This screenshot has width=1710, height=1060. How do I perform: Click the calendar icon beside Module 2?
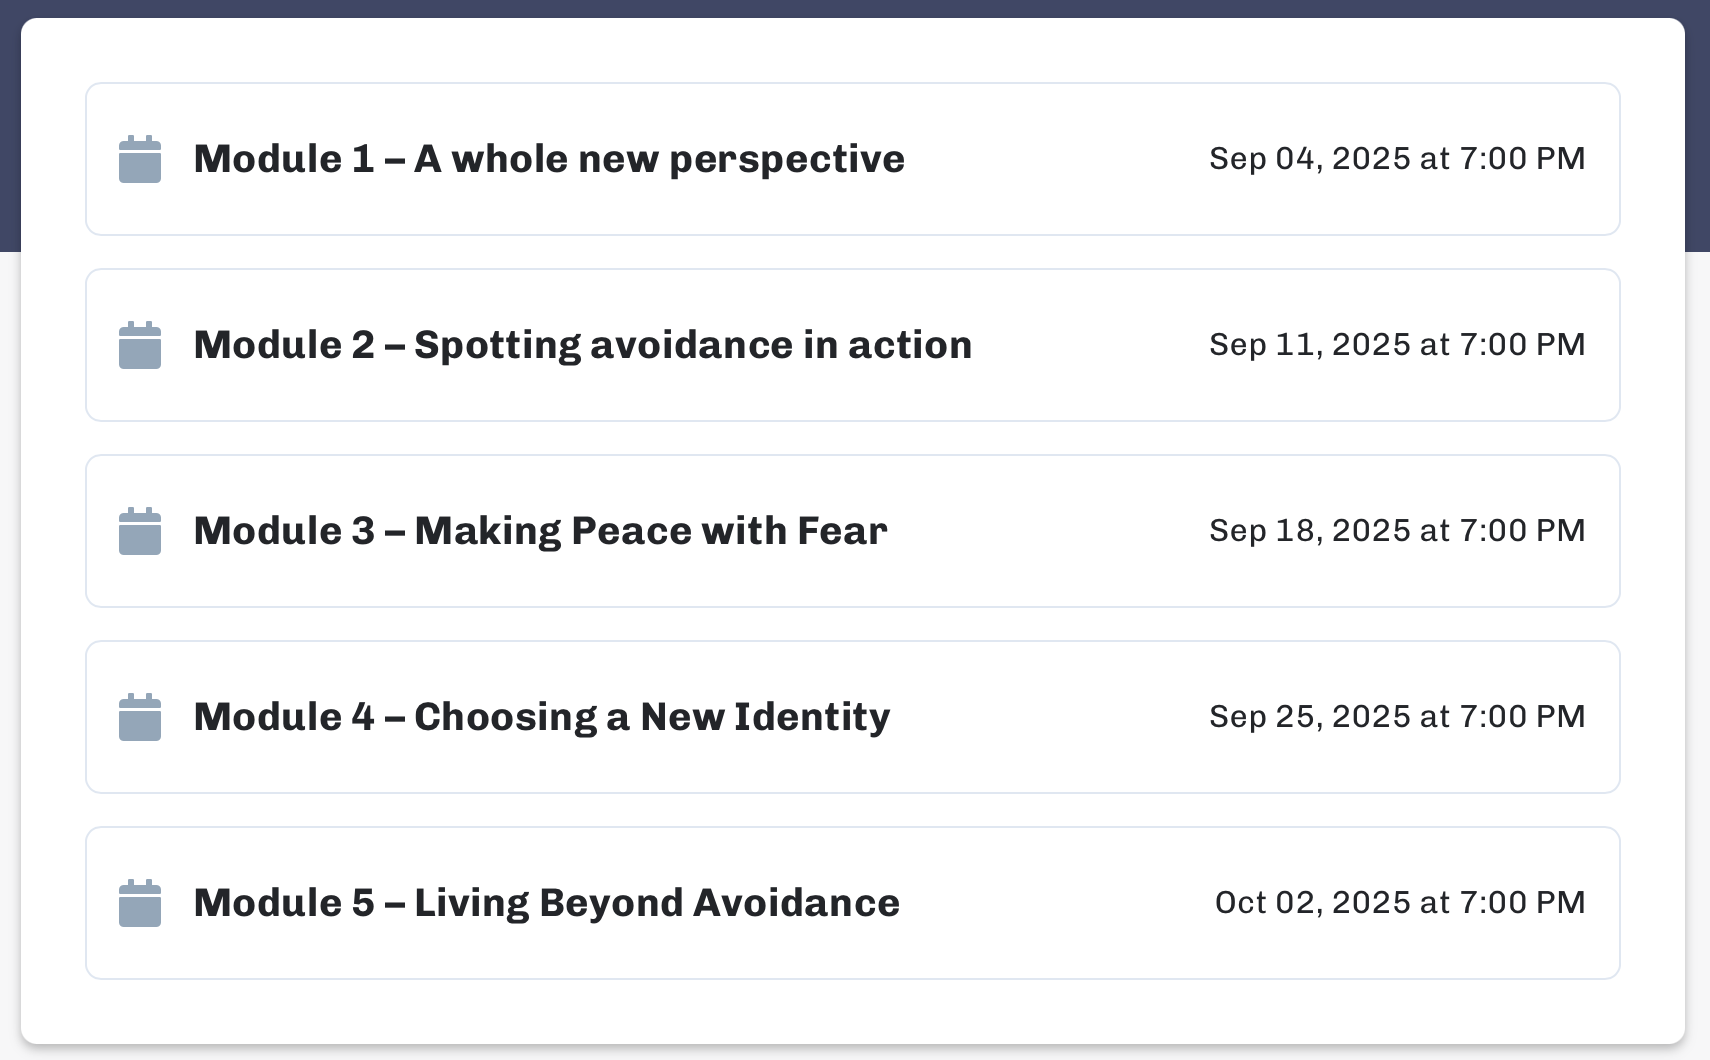(x=140, y=345)
